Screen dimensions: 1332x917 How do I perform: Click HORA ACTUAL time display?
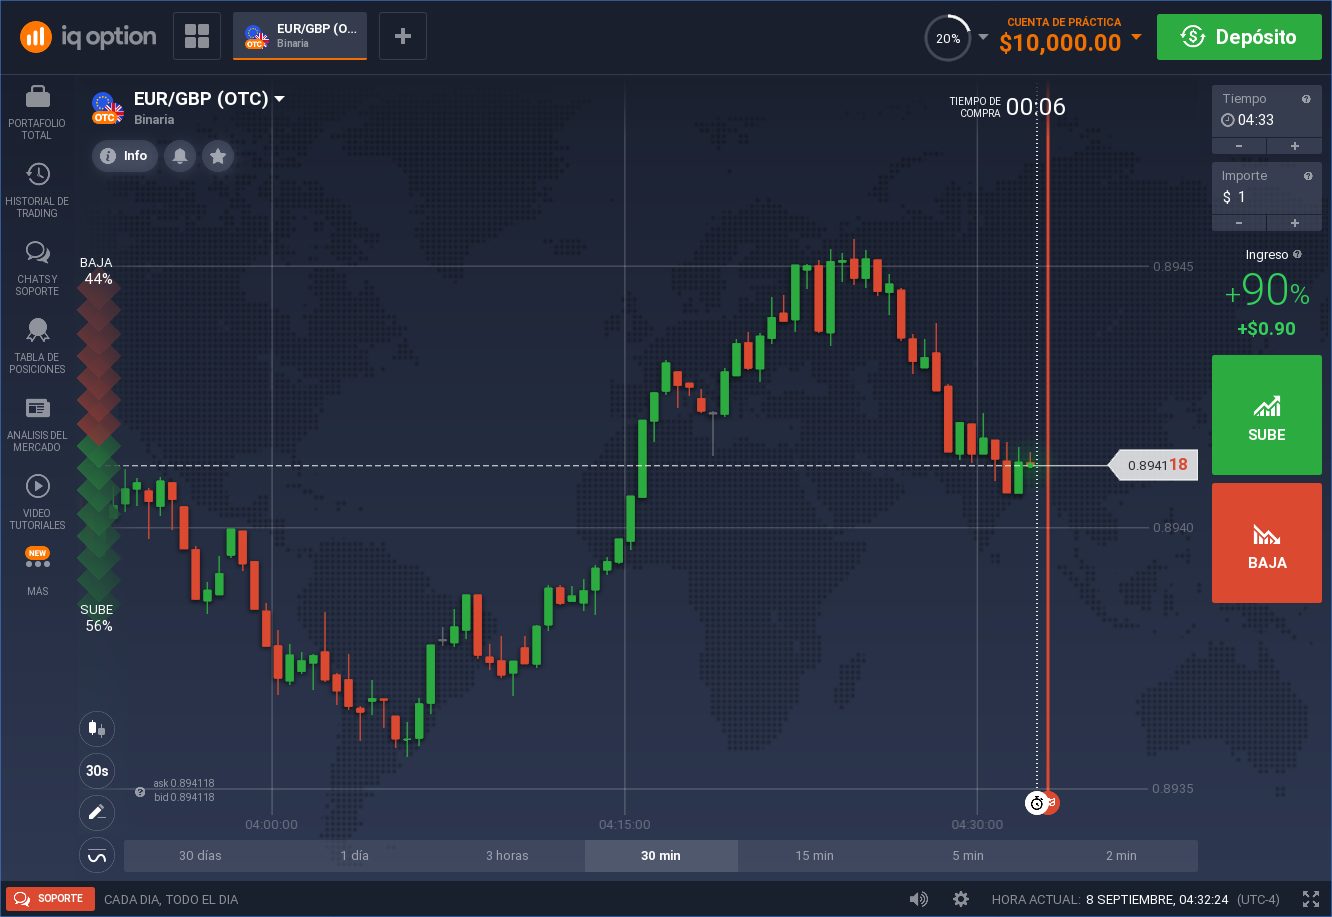1135,899
